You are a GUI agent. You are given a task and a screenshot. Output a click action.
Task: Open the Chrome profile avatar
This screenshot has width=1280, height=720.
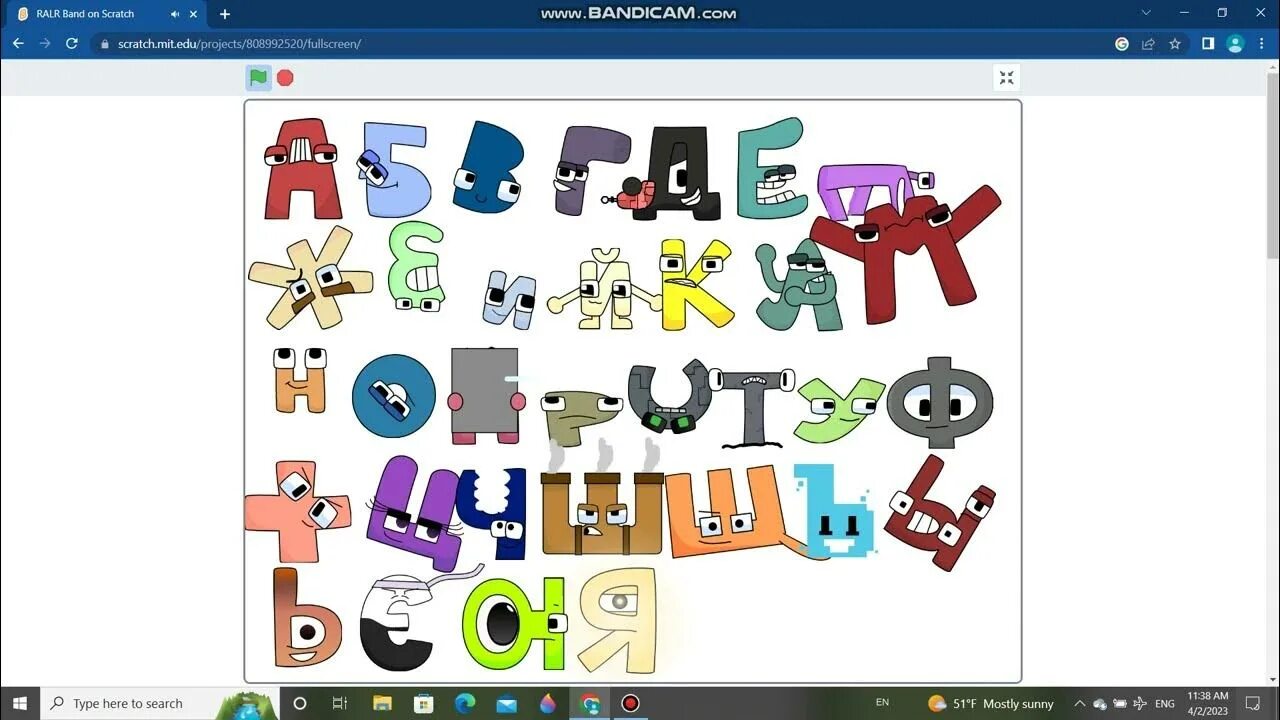[1235, 44]
